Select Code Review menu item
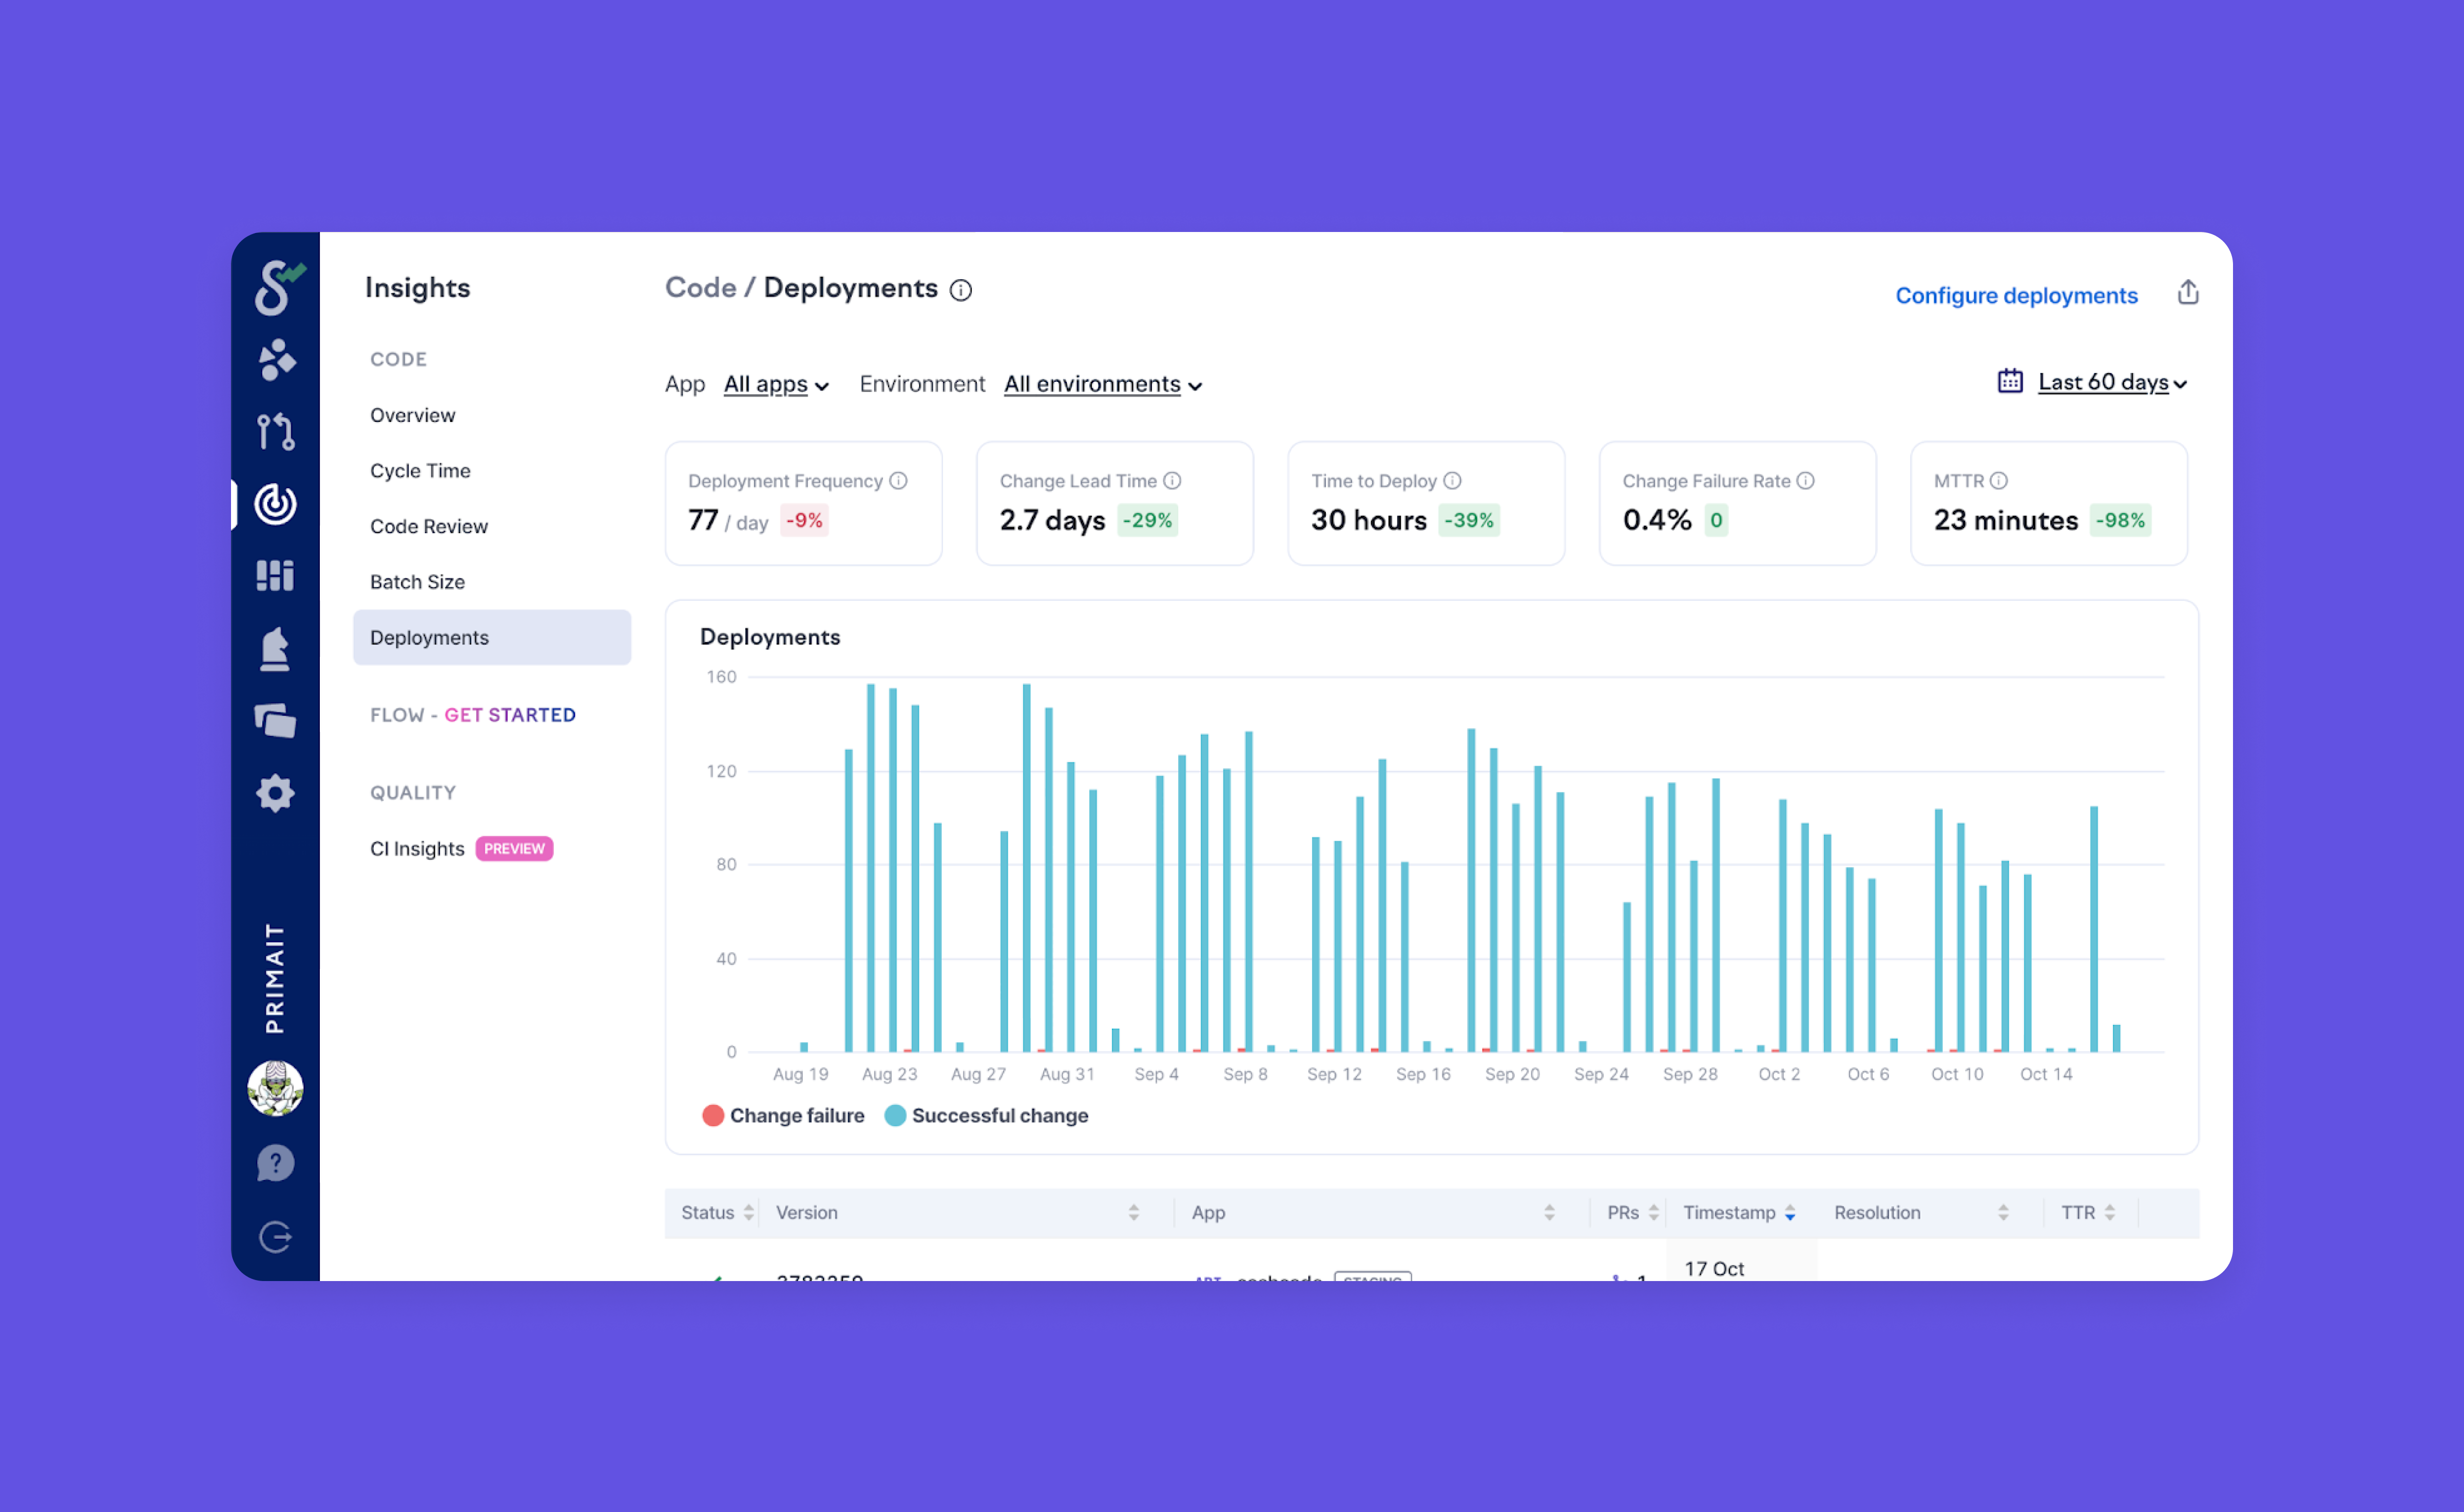 tap(428, 526)
